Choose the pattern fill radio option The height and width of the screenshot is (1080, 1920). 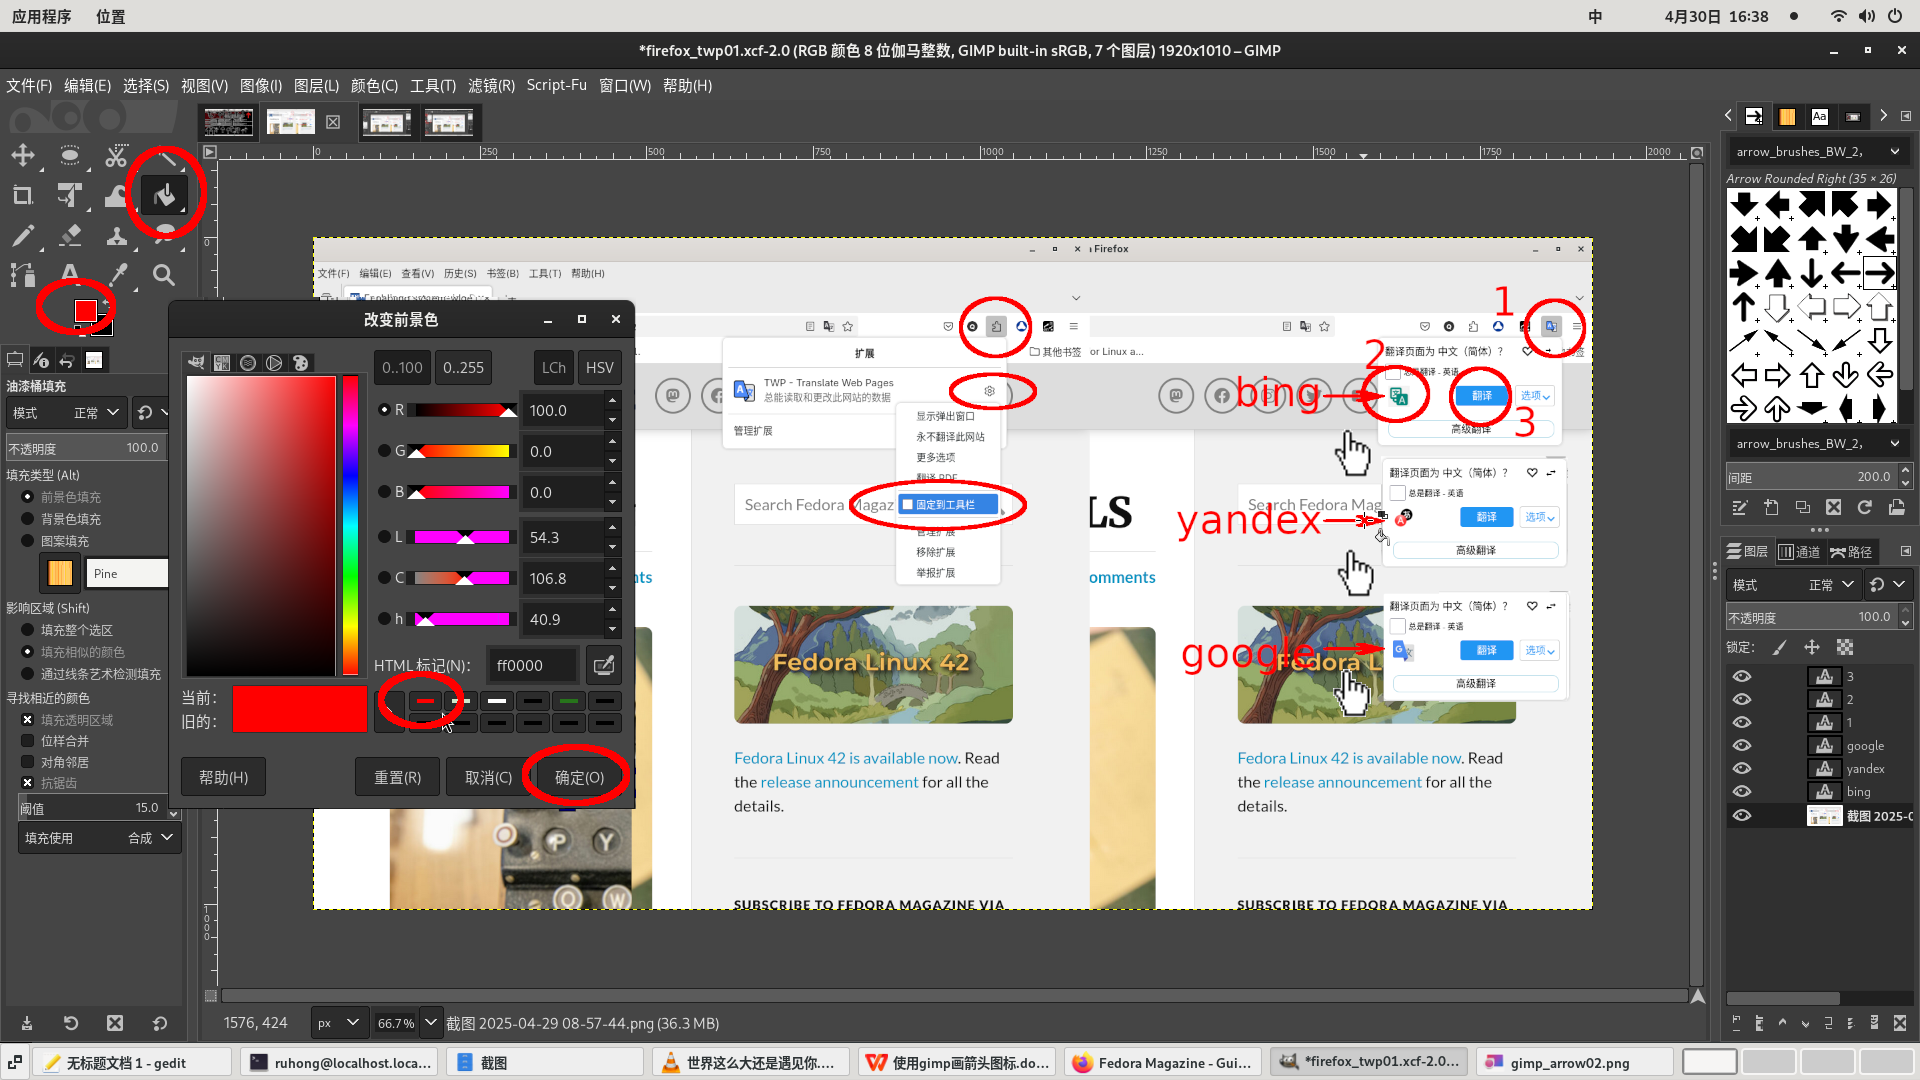28,541
